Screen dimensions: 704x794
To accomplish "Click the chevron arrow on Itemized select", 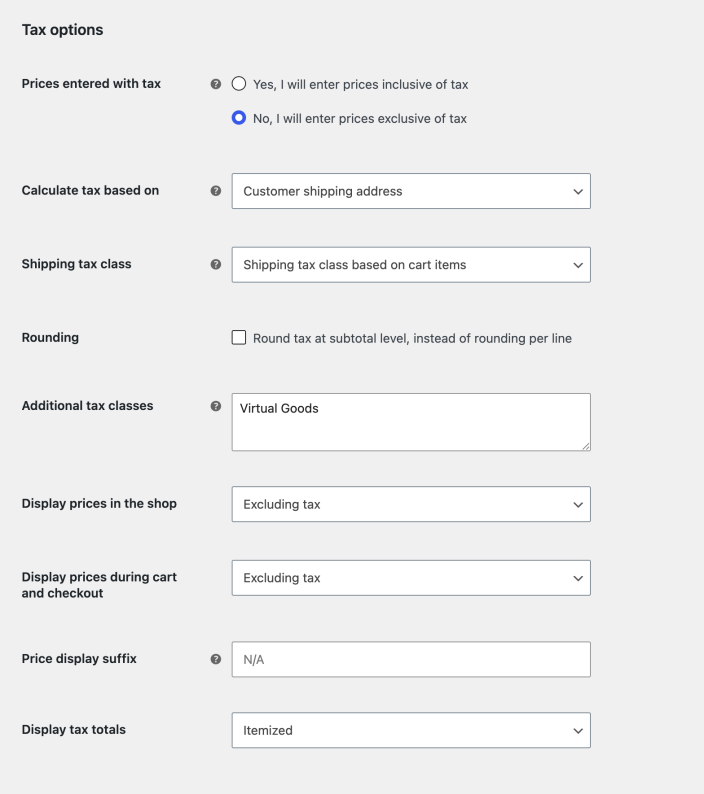I will pyautogui.click(x=578, y=731).
